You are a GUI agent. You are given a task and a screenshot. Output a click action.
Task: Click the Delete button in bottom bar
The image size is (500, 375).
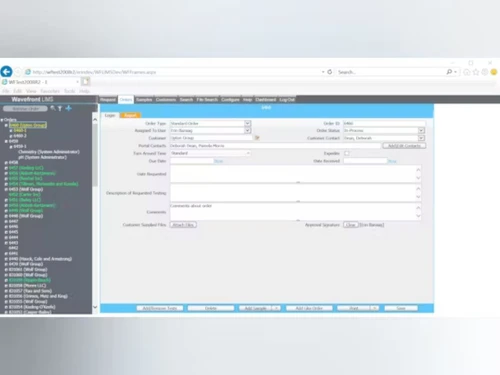click(211, 308)
